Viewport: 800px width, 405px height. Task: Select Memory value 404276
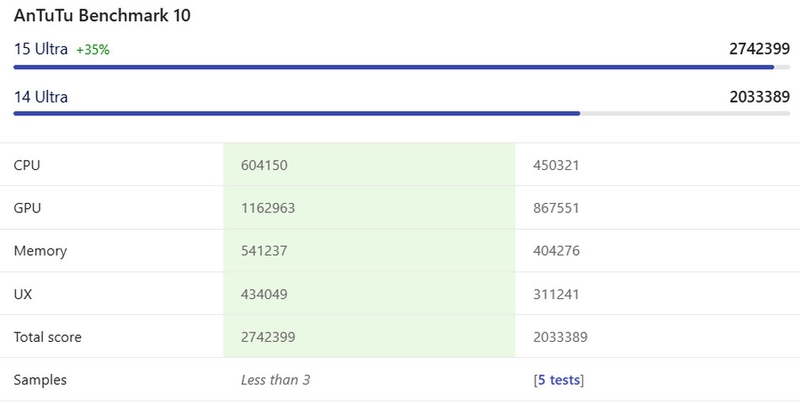click(x=556, y=251)
